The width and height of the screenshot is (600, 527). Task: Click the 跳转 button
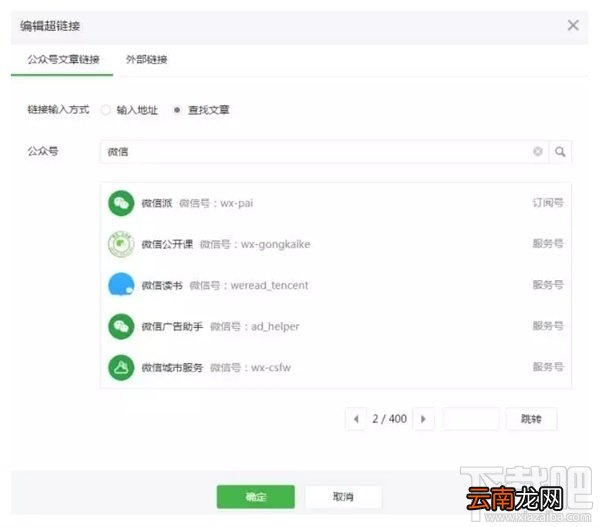pyautogui.click(x=532, y=419)
